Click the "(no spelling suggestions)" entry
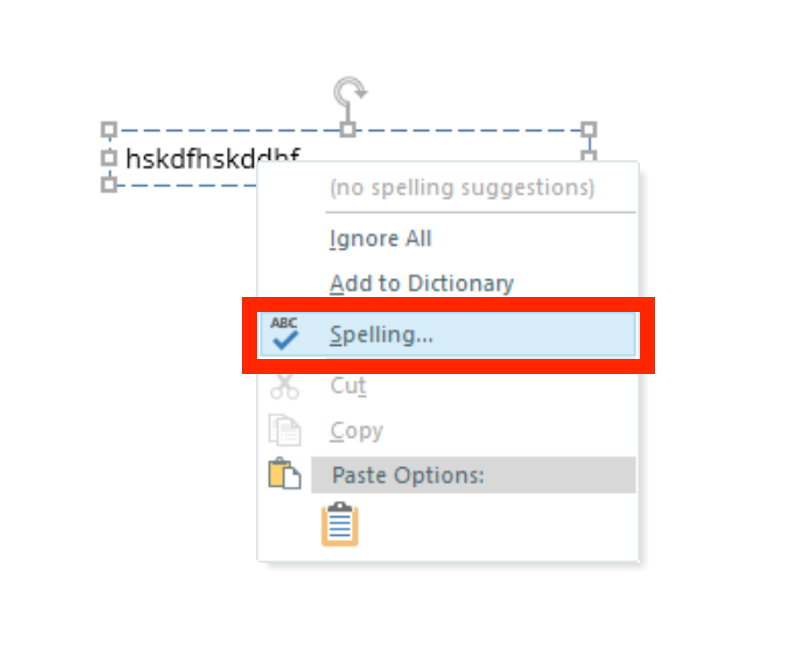 point(462,187)
